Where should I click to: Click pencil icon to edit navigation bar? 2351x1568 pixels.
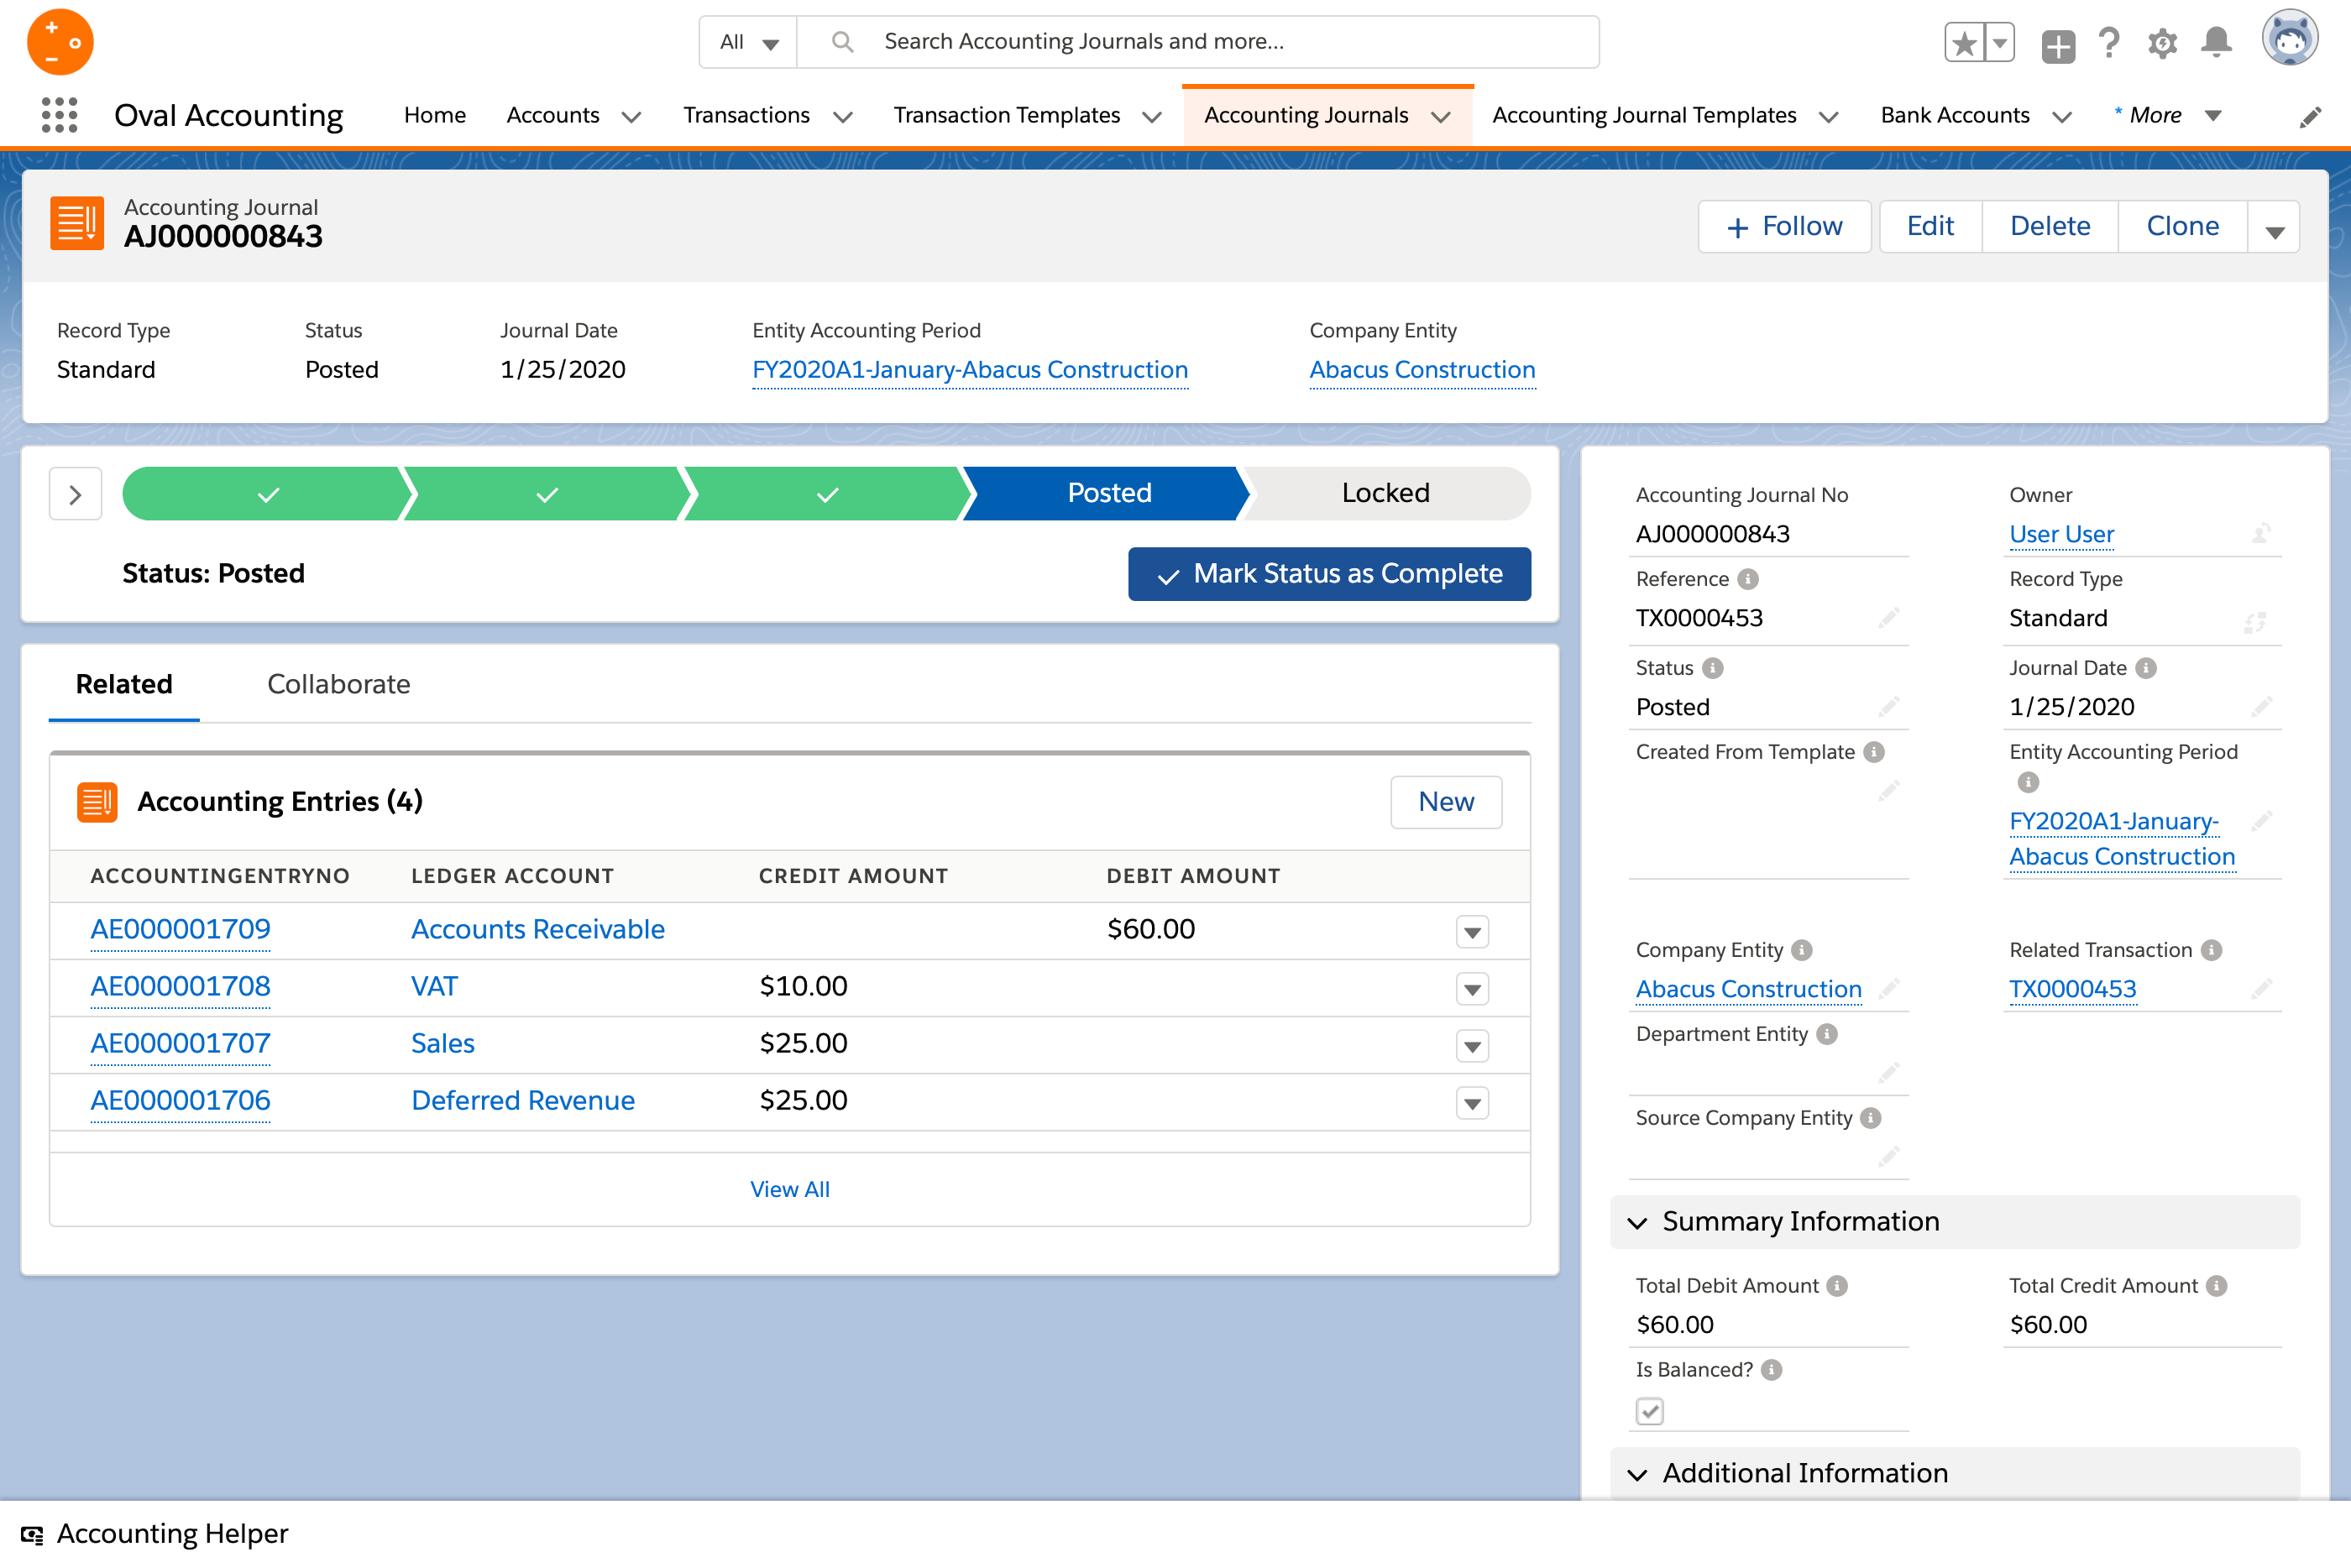pyautogui.click(x=2310, y=117)
